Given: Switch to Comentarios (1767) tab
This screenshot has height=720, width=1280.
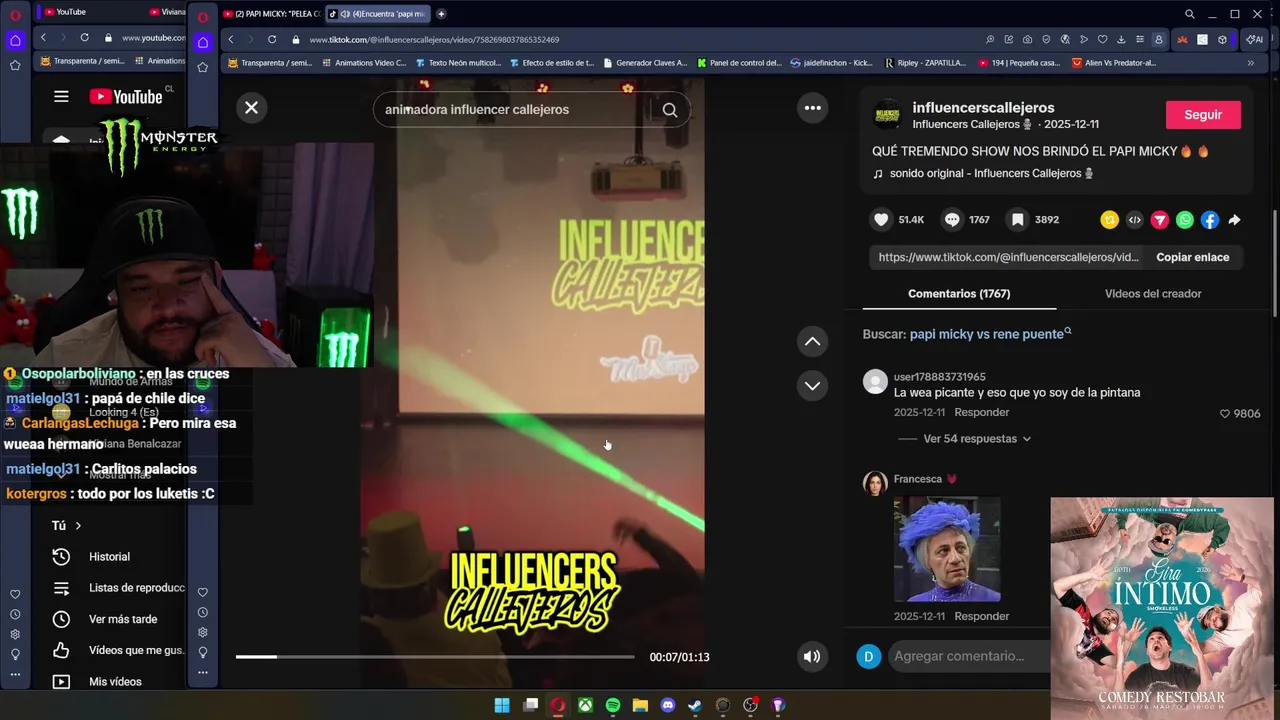Looking at the screenshot, I should (959, 294).
